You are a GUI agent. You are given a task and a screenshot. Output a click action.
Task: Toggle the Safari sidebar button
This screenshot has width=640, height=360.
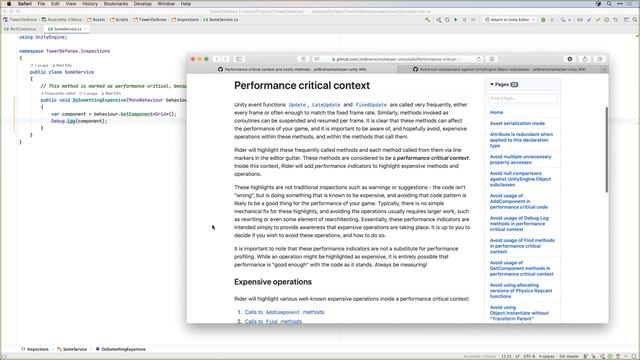pyautogui.click(x=239, y=59)
